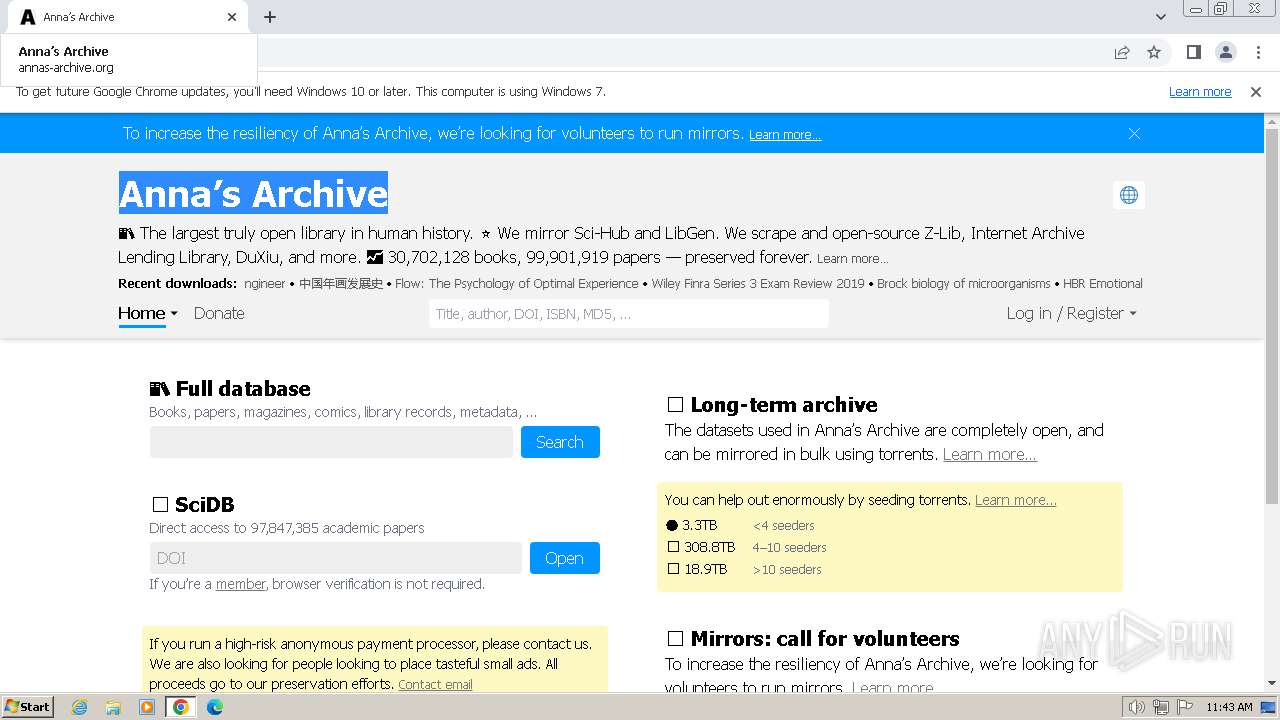
Task: Open File Explorer from taskbar
Action: point(113,707)
